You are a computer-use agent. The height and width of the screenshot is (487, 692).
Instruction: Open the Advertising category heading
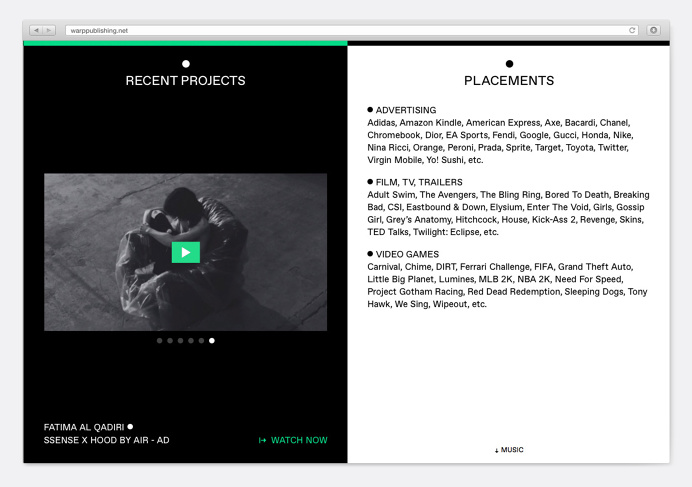click(x=405, y=110)
